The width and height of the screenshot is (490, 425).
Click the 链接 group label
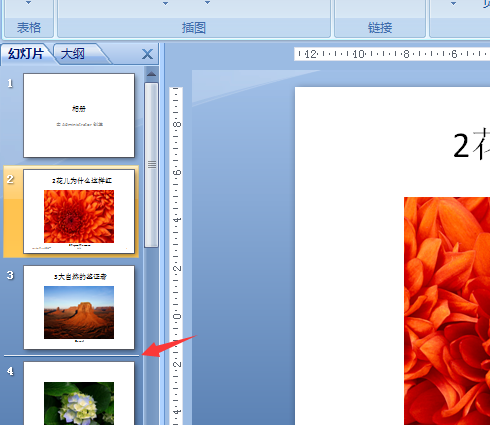380,28
